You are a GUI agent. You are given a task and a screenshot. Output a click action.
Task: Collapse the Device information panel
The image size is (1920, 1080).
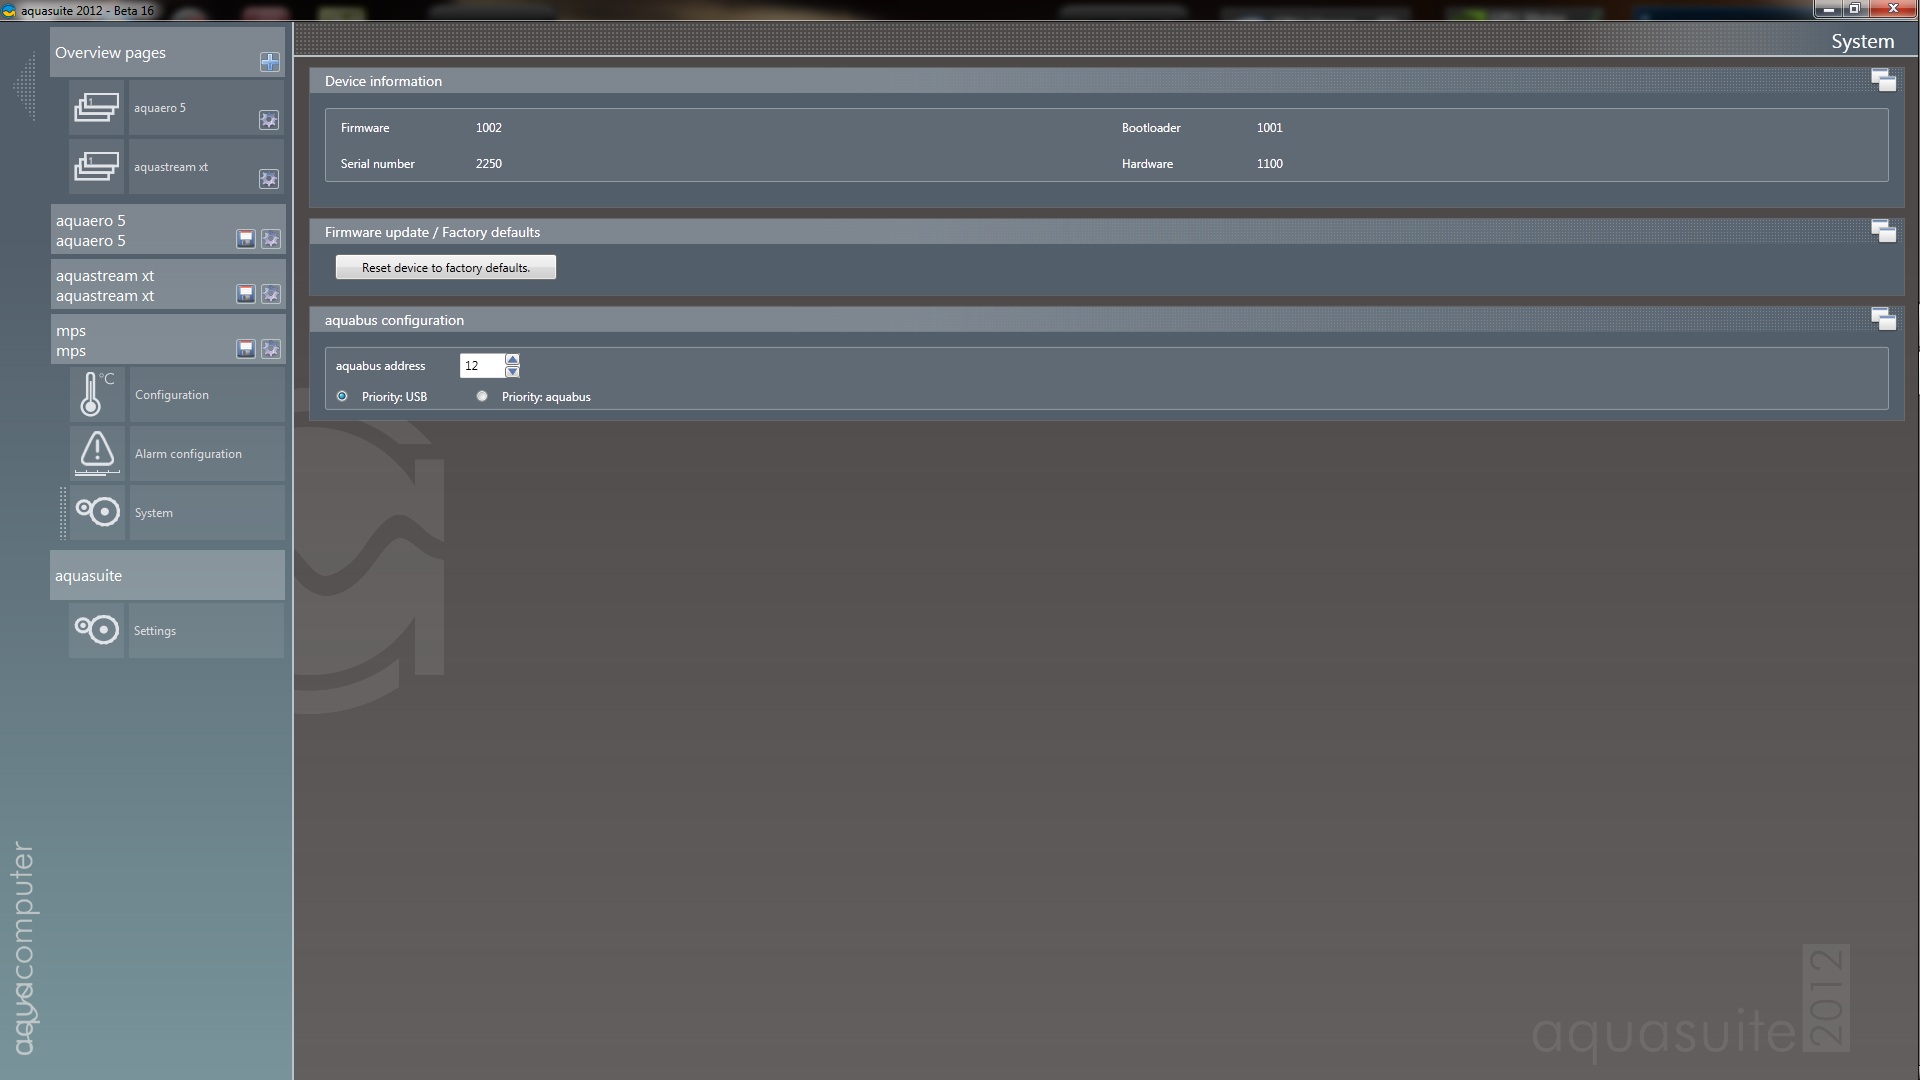(x=1883, y=81)
